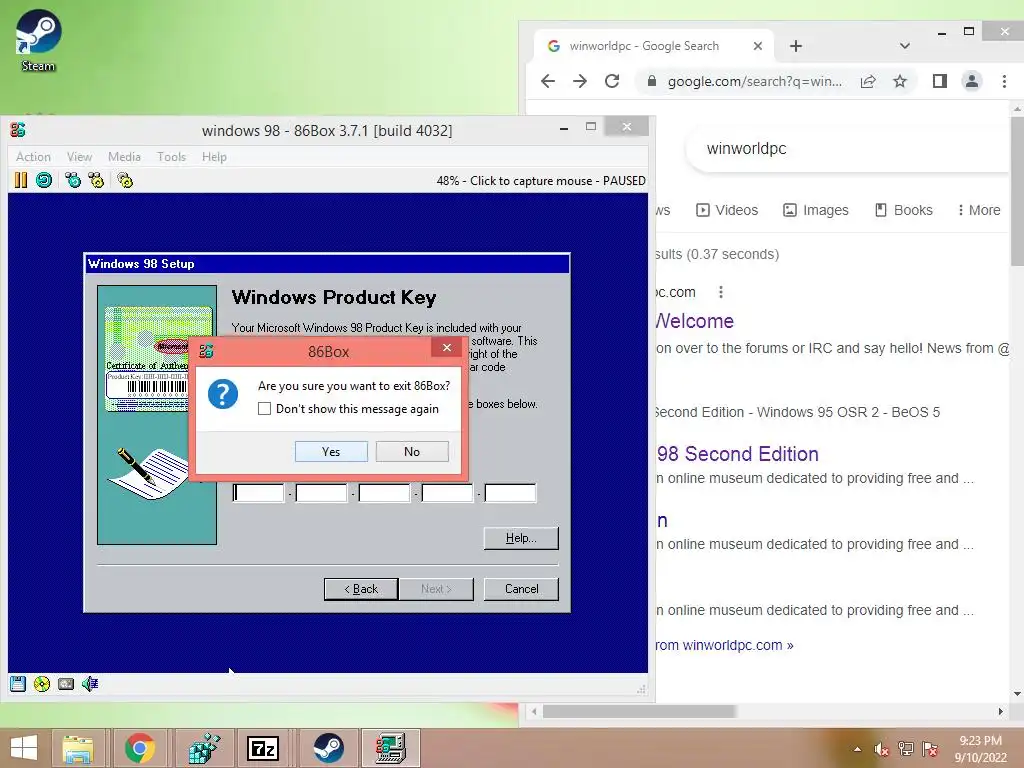
Task: Click hard disk icon in 86Box status bar
Action: (66, 684)
